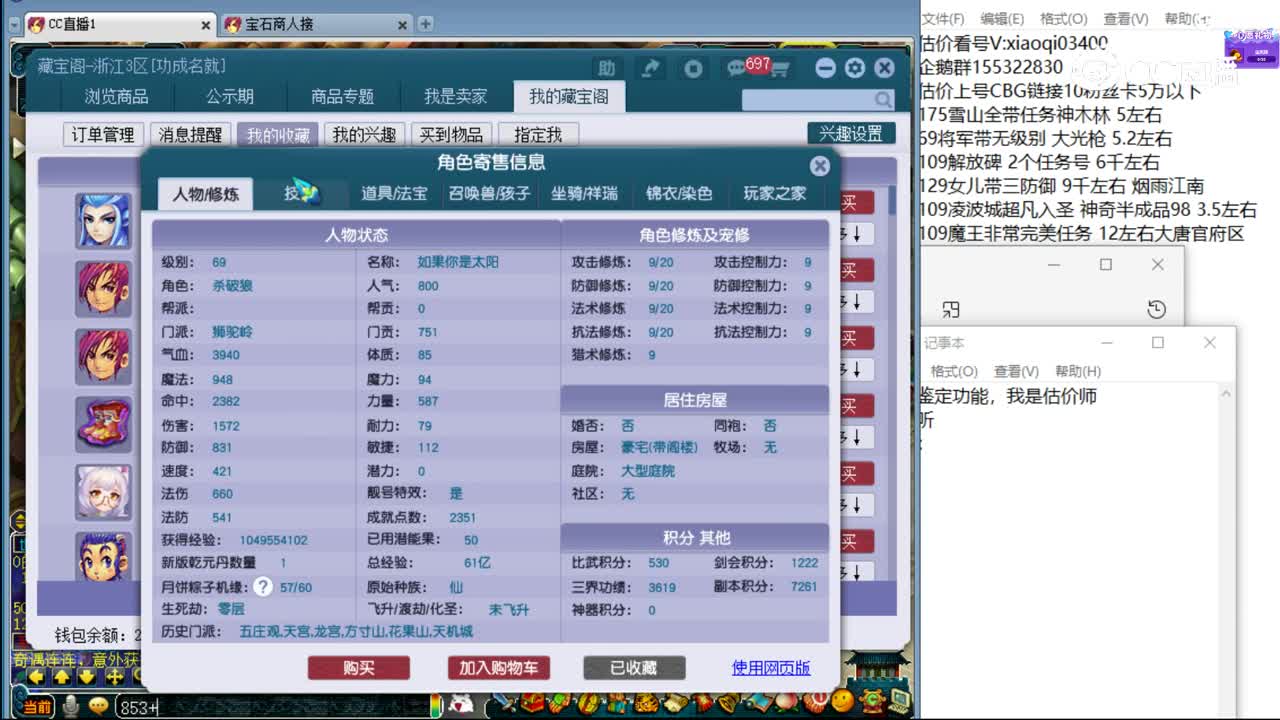Click the stop recording circle icon

pos(692,68)
